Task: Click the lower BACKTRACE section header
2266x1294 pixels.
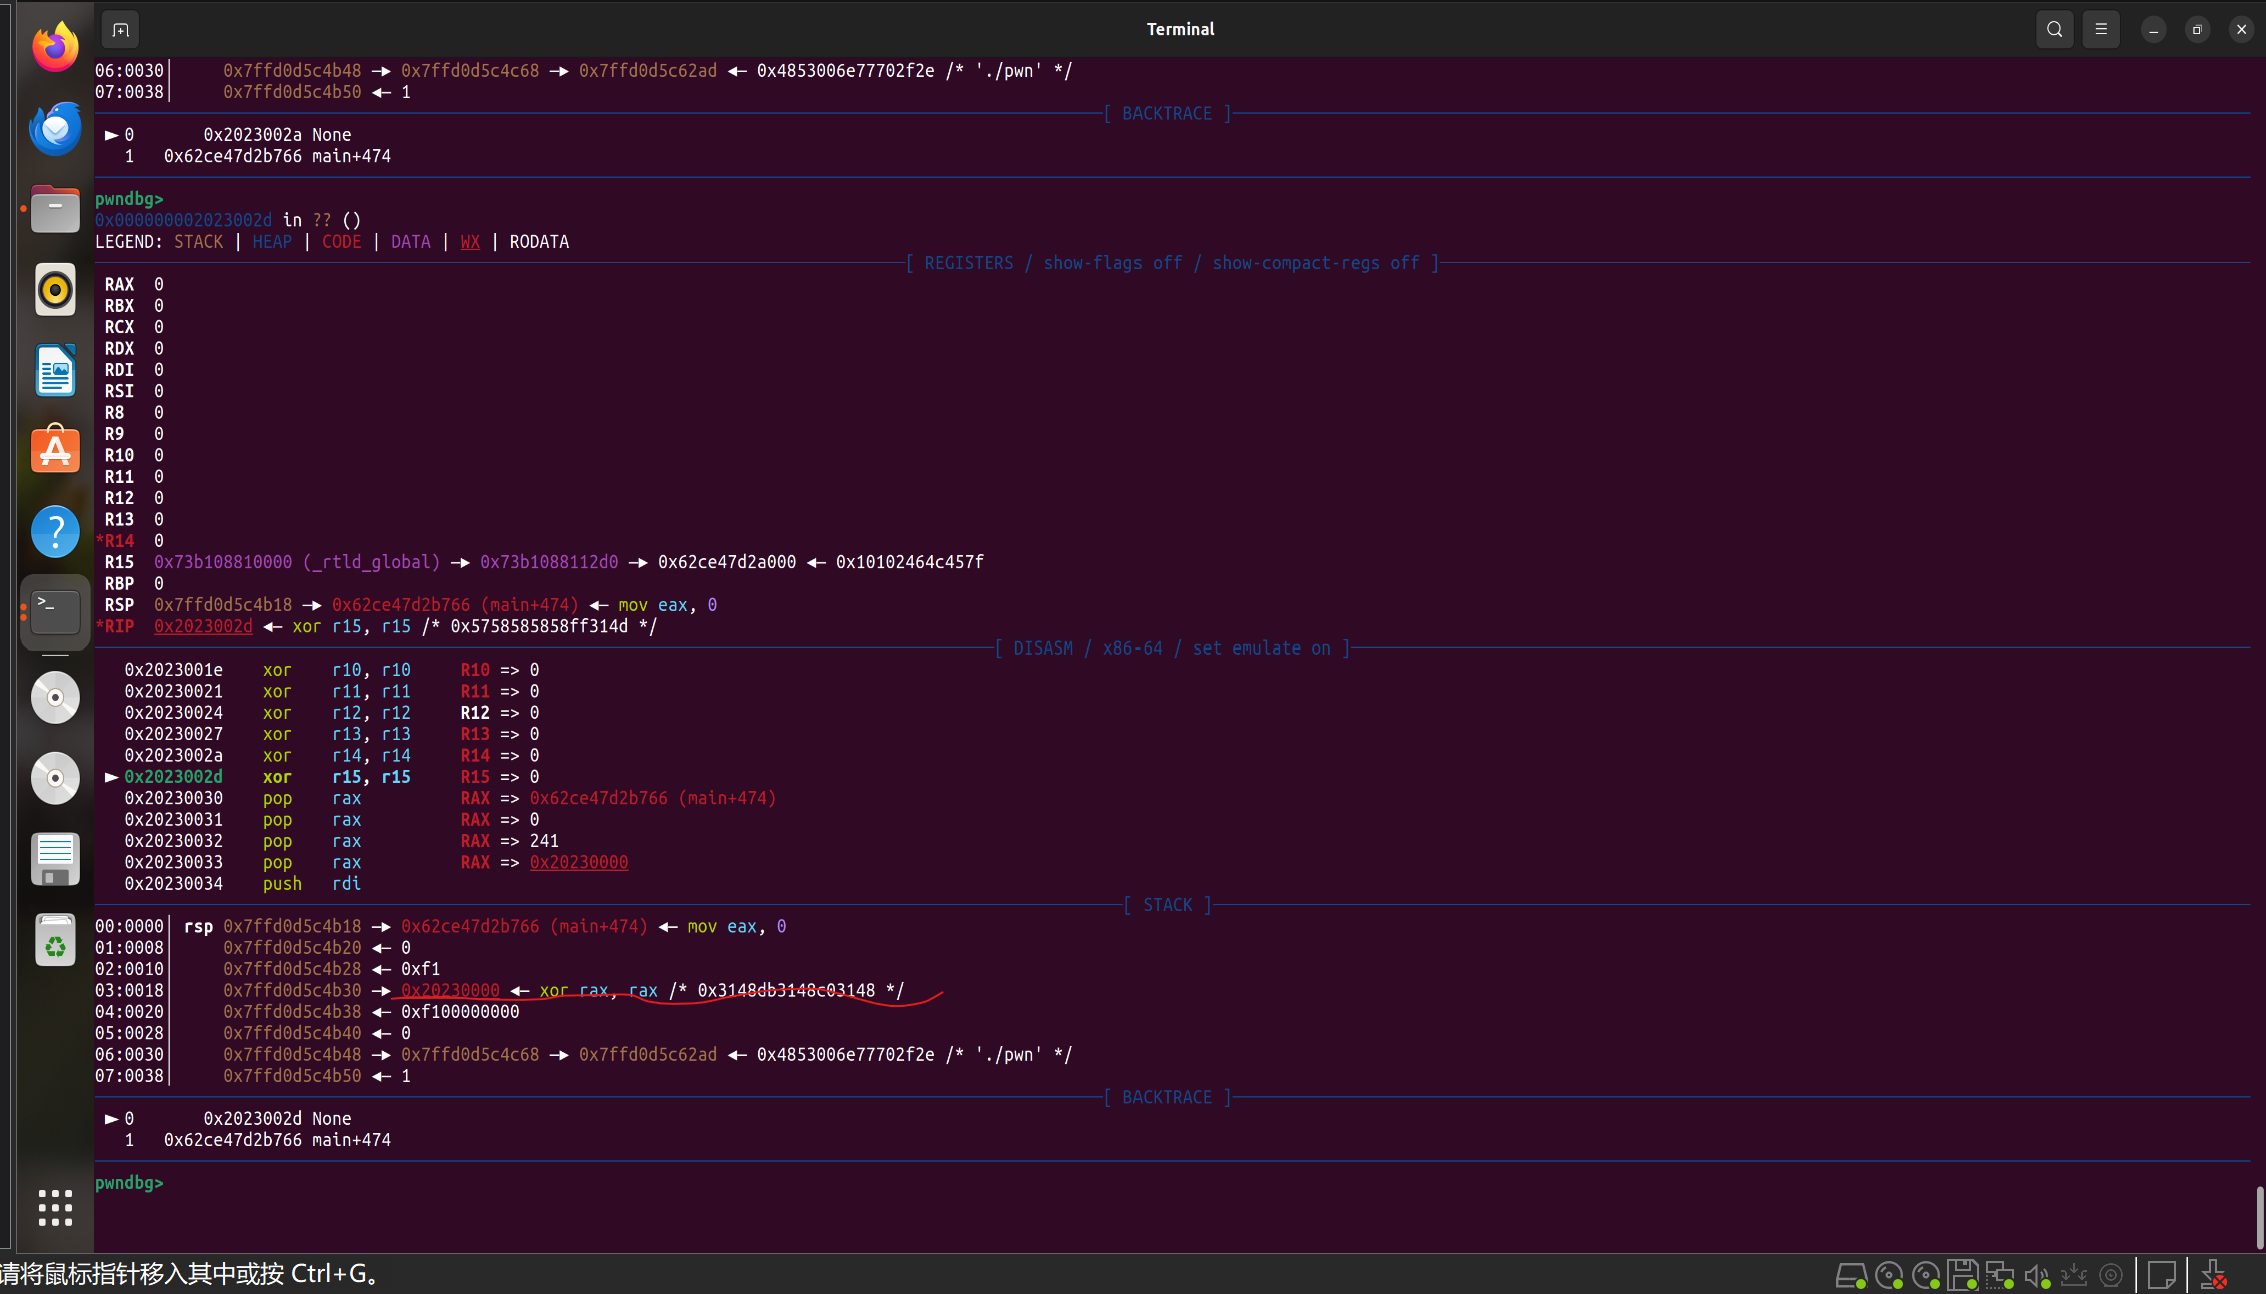Action: point(1167,1097)
